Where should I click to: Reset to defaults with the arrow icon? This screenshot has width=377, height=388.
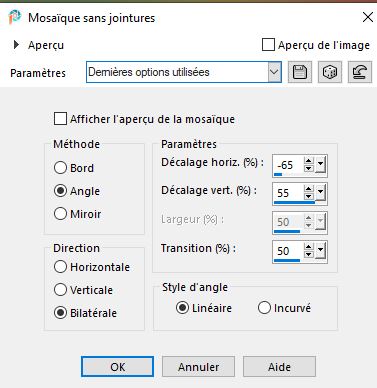[360, 72]
